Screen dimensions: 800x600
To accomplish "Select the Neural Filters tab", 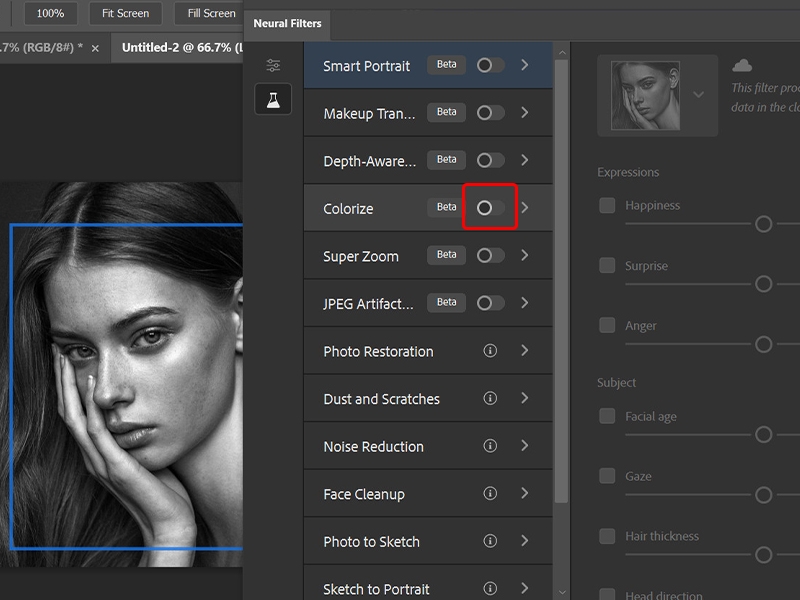I will pyautogui.click(x=287, y=24).
